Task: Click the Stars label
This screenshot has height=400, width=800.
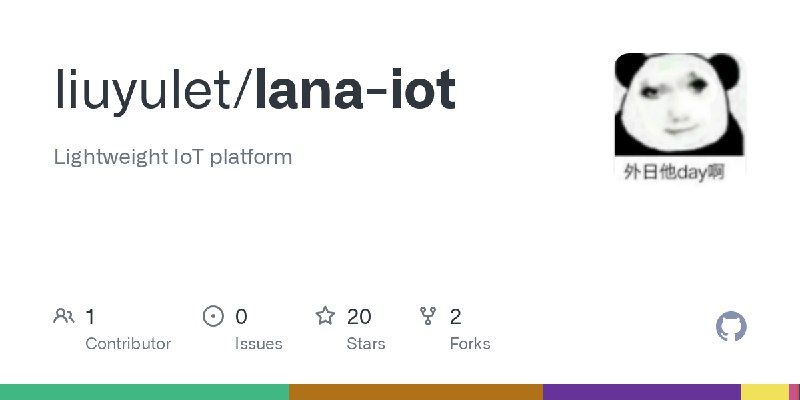Action: (366, 344)
